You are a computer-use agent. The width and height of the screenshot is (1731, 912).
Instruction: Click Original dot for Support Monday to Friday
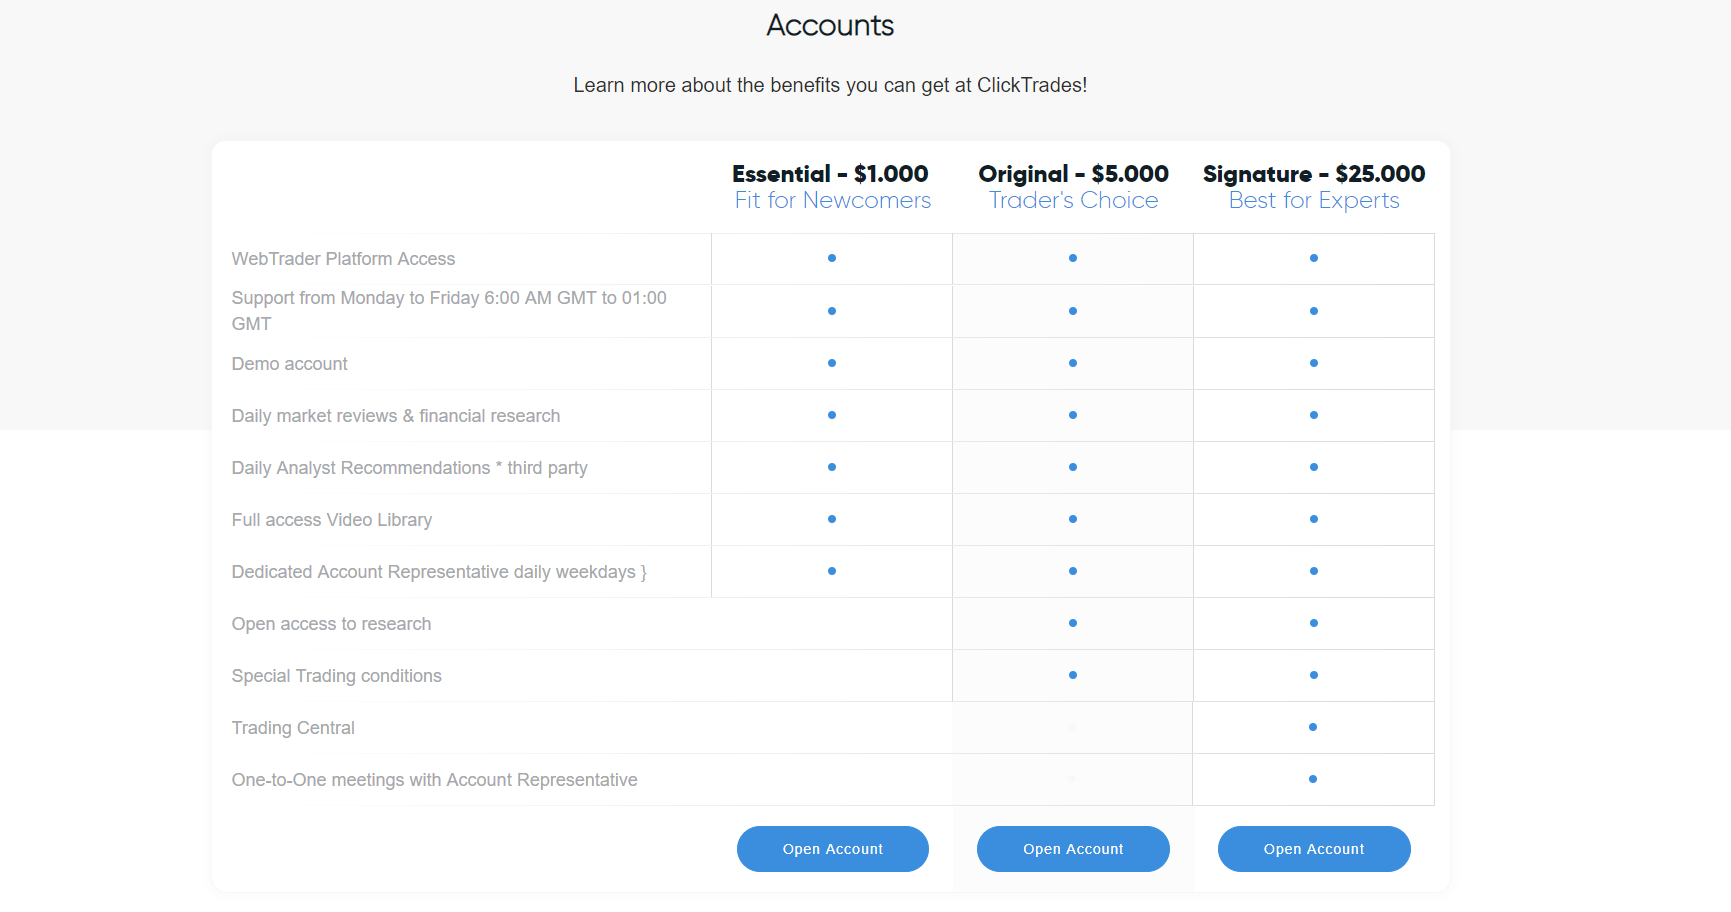[x=1073, y=311]
